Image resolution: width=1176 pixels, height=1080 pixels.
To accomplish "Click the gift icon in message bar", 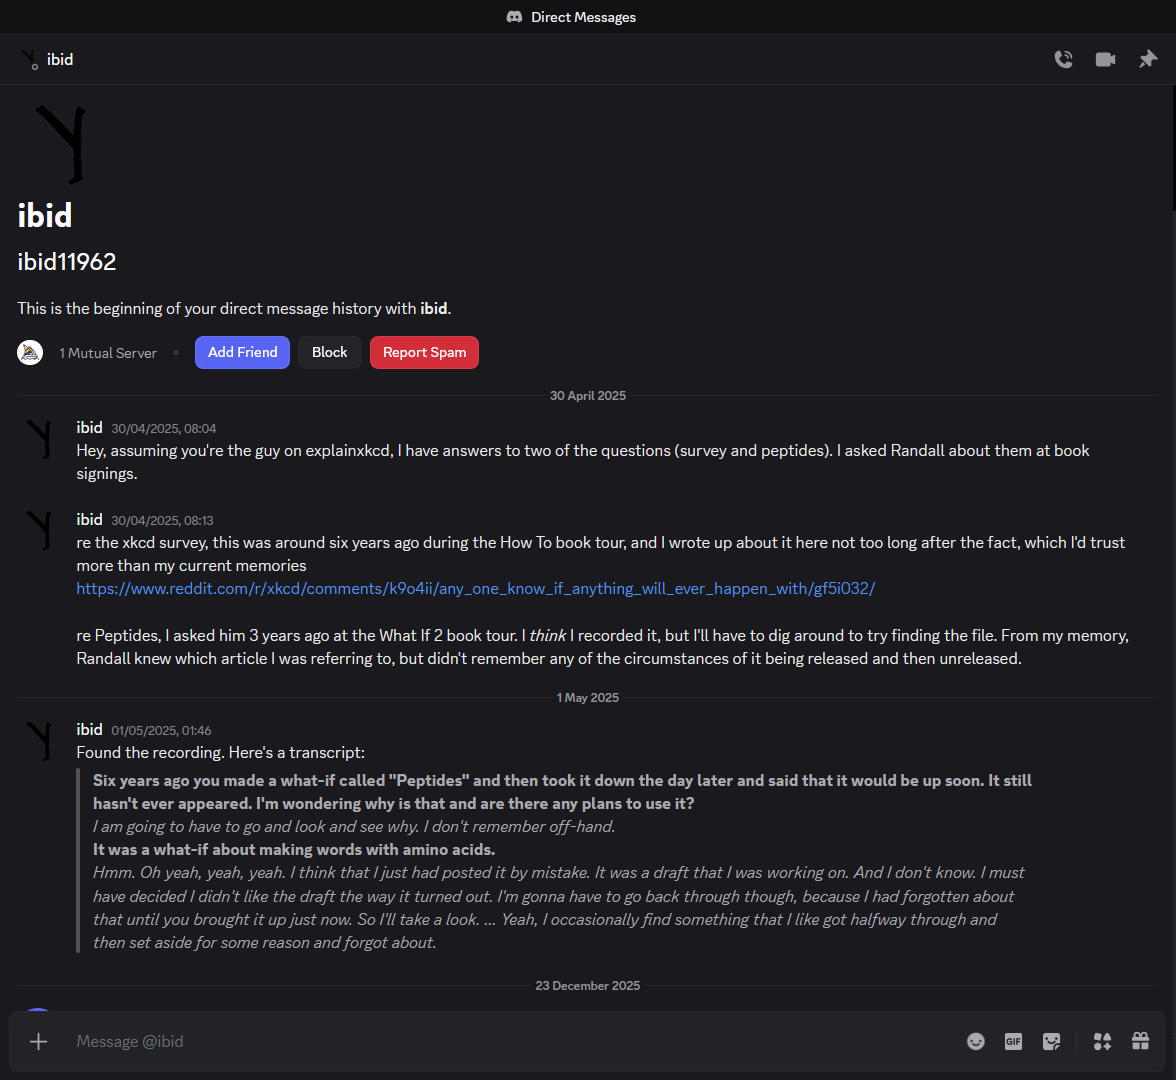I will 1140,1042.
